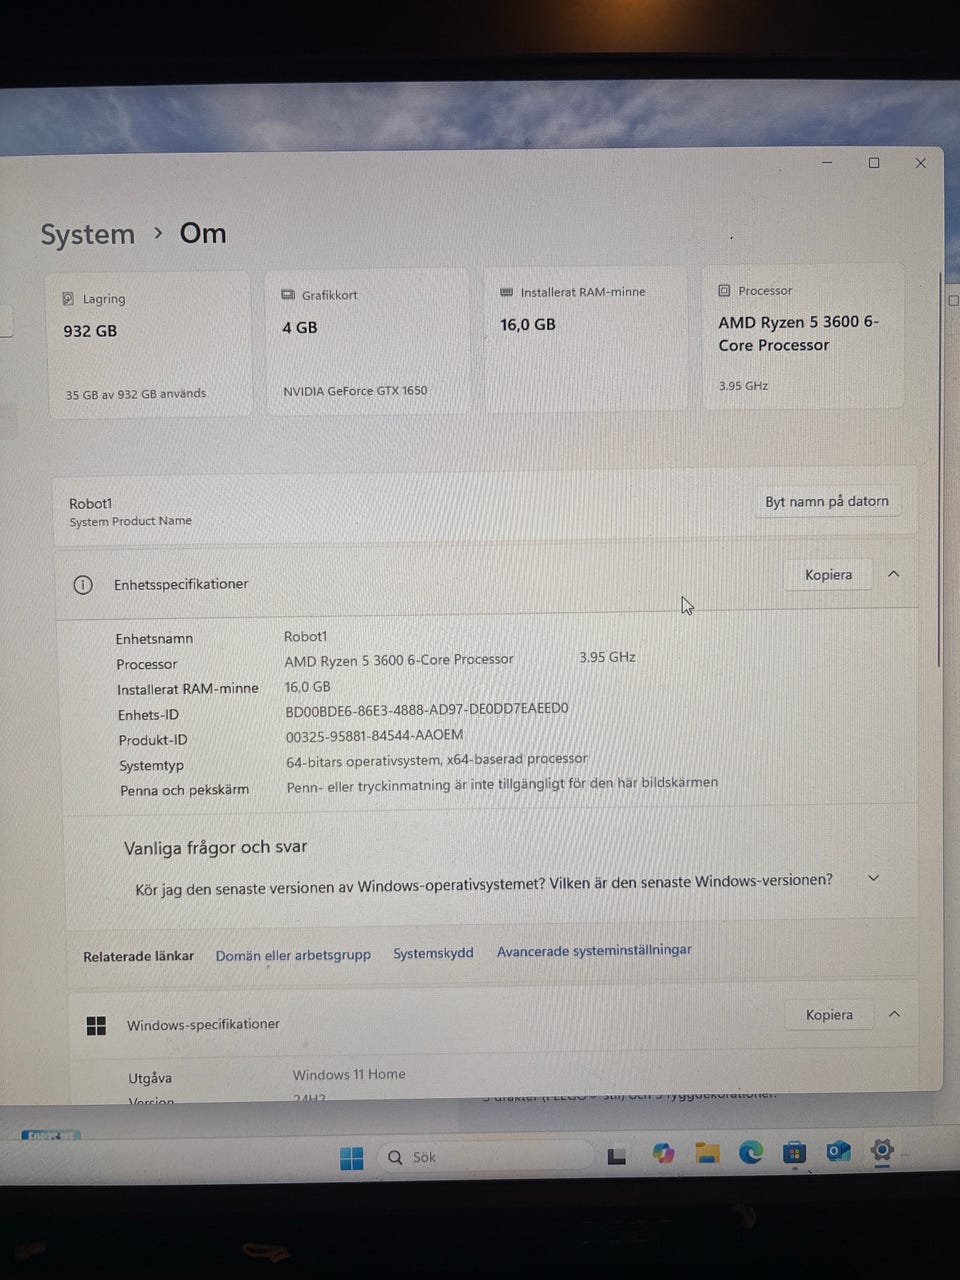
Task: Open Systemskydd link
Action: 433,953
